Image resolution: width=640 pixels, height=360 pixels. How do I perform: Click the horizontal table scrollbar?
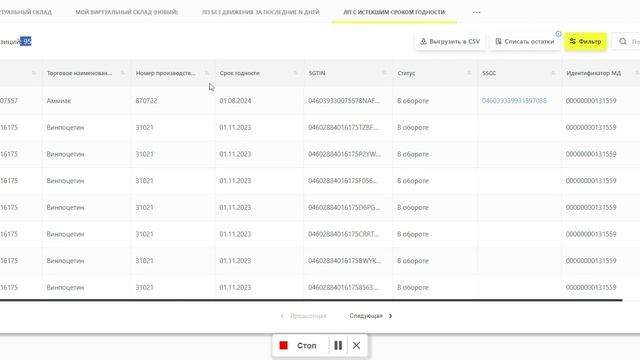(311, 300)
